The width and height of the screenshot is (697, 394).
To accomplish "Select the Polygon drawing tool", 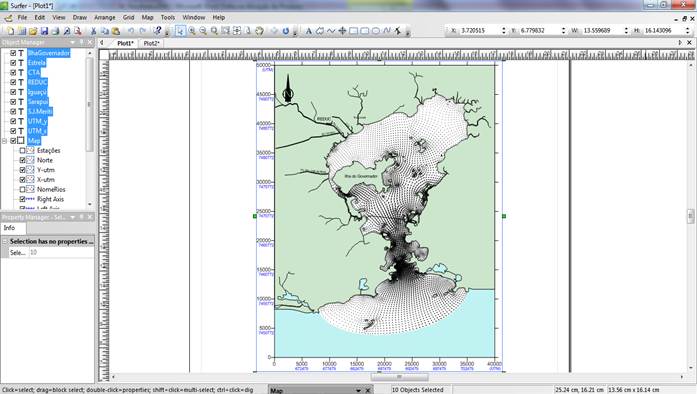I will click(x=320, y=31).
